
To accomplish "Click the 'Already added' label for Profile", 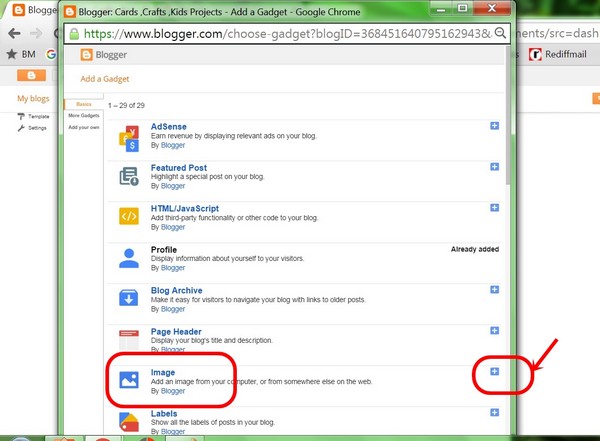I will coord(475,249).
